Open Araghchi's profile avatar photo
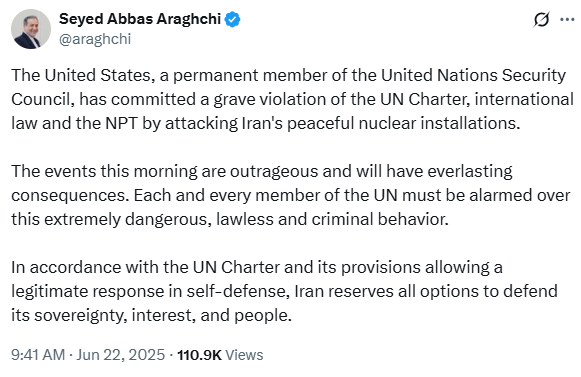The image size is (581, 377). point(31,29)
